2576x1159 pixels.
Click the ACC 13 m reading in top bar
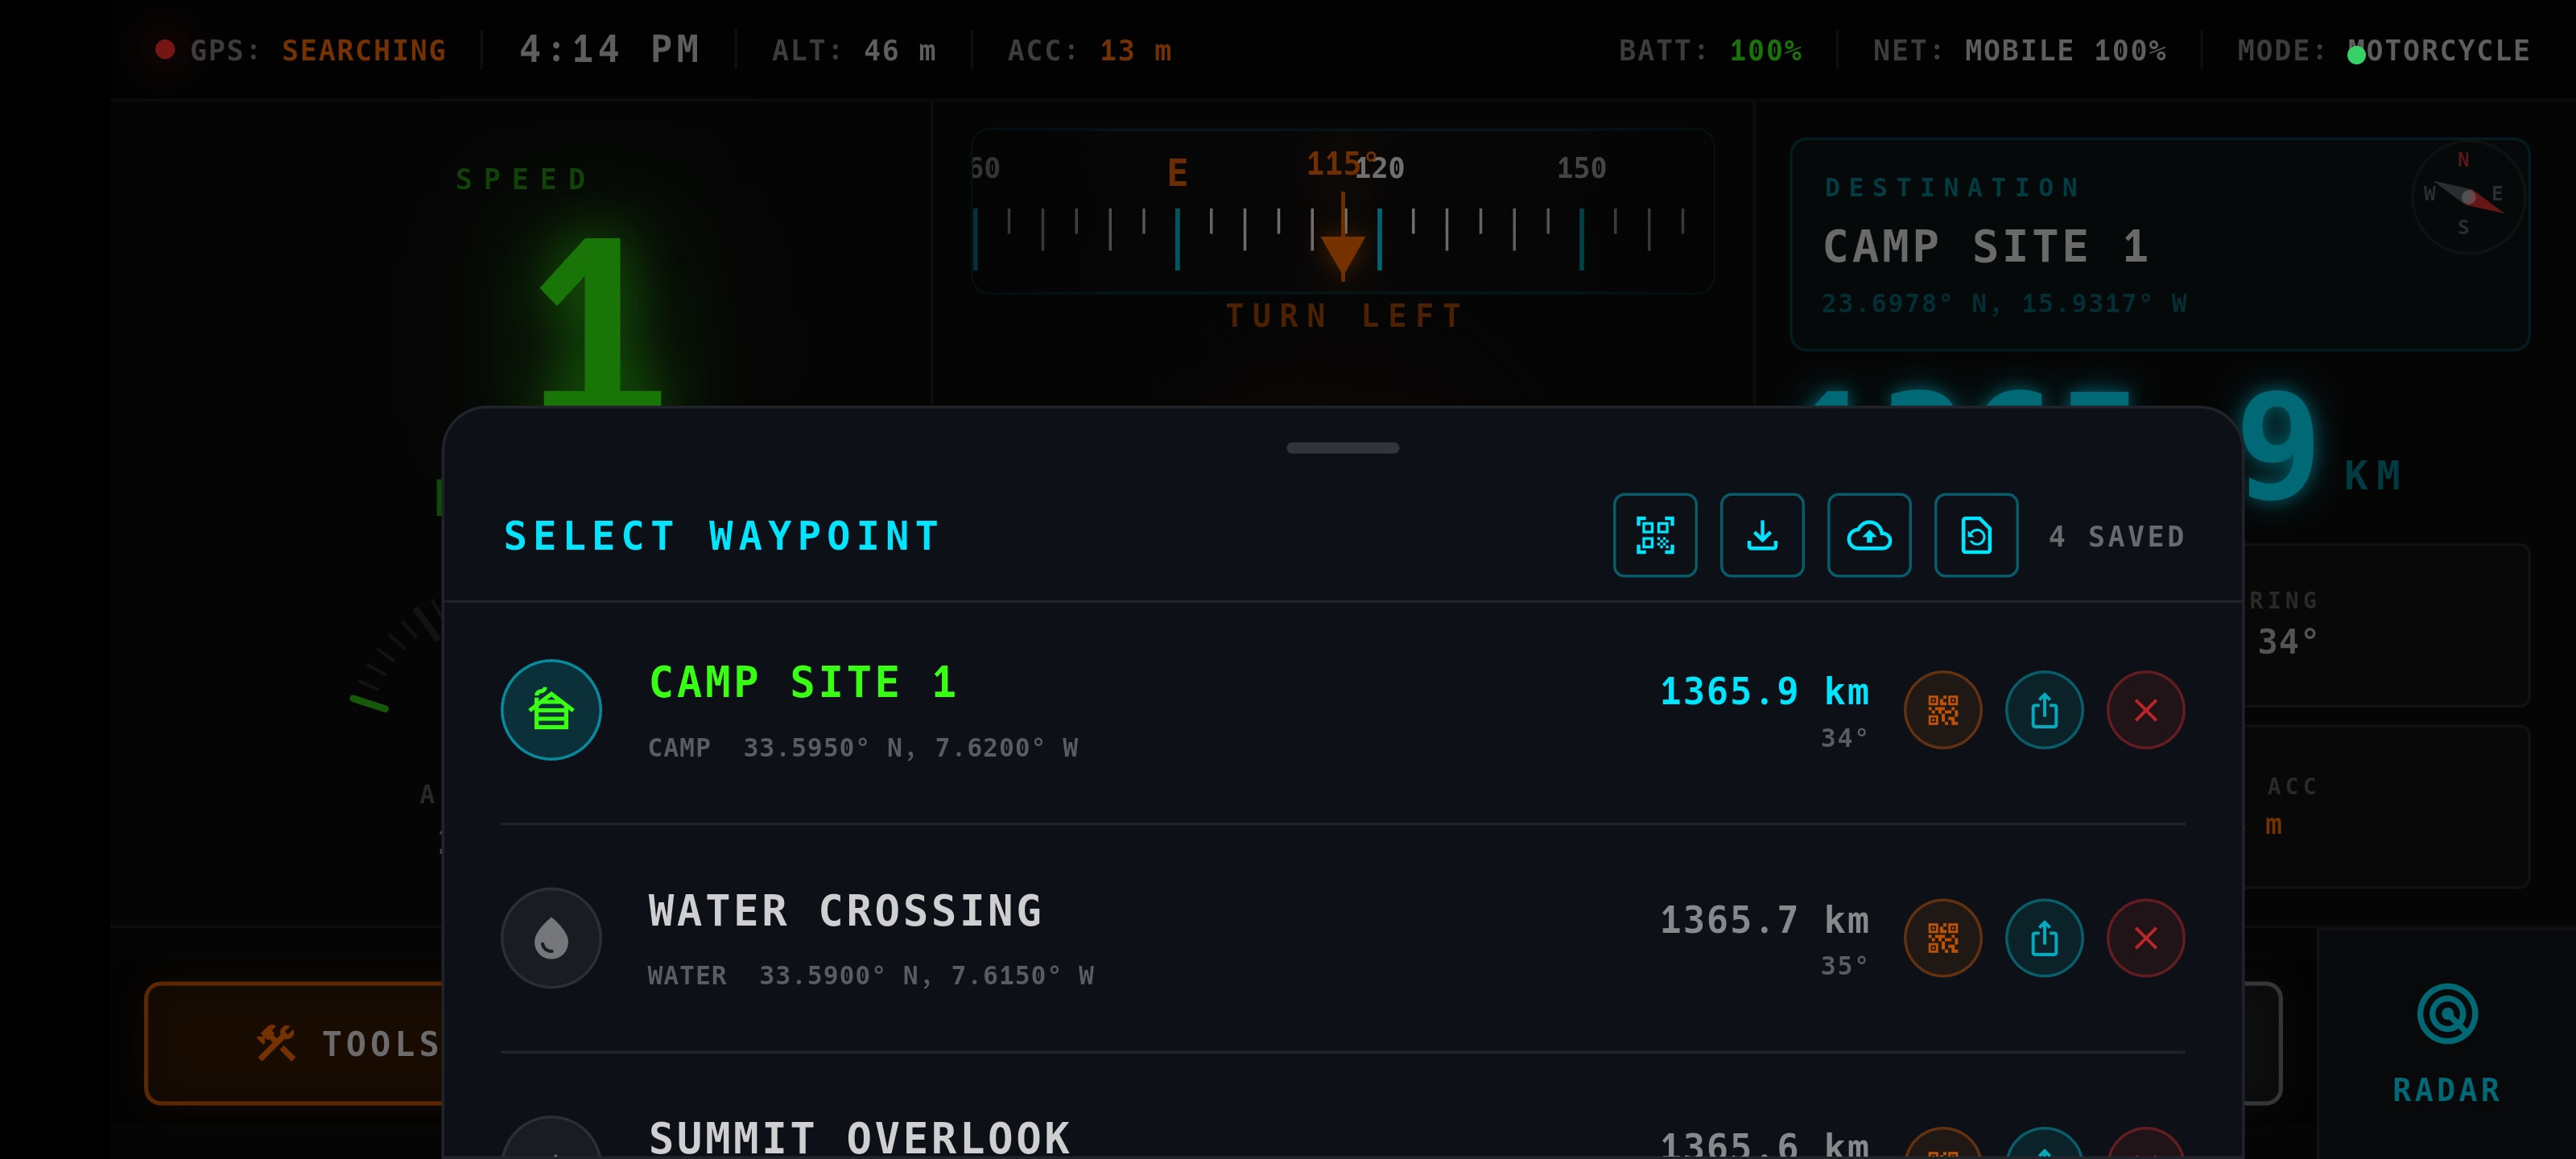click(1089, 50)
